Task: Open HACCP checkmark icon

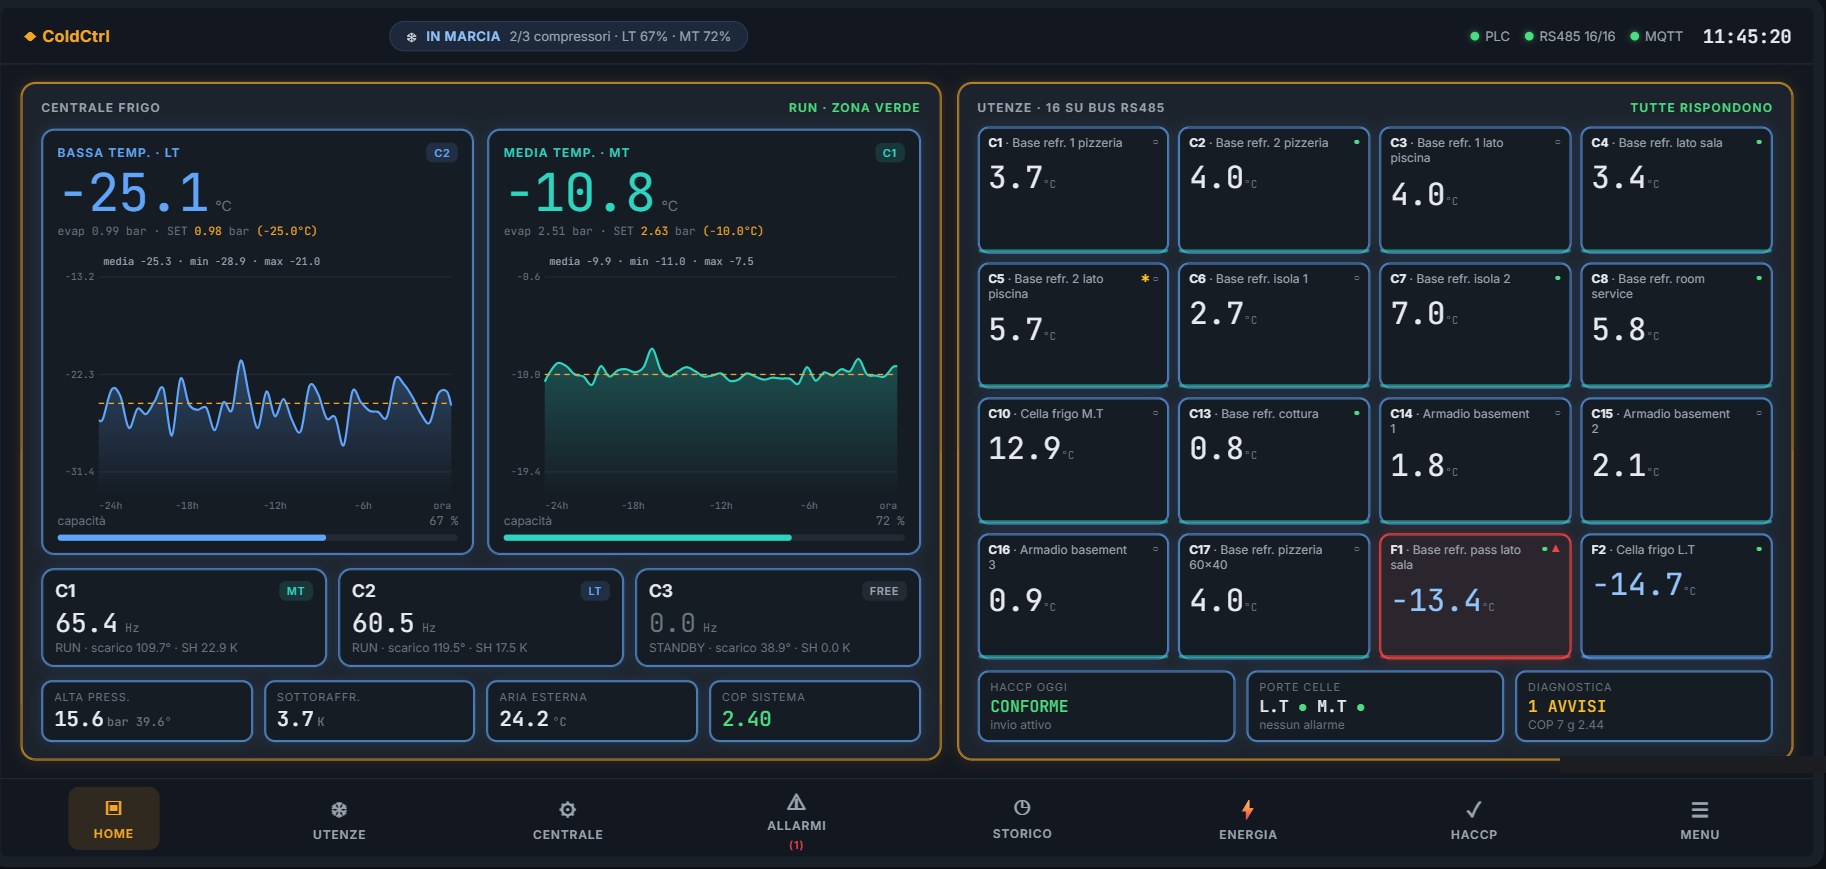Action: pos(1473,809)
